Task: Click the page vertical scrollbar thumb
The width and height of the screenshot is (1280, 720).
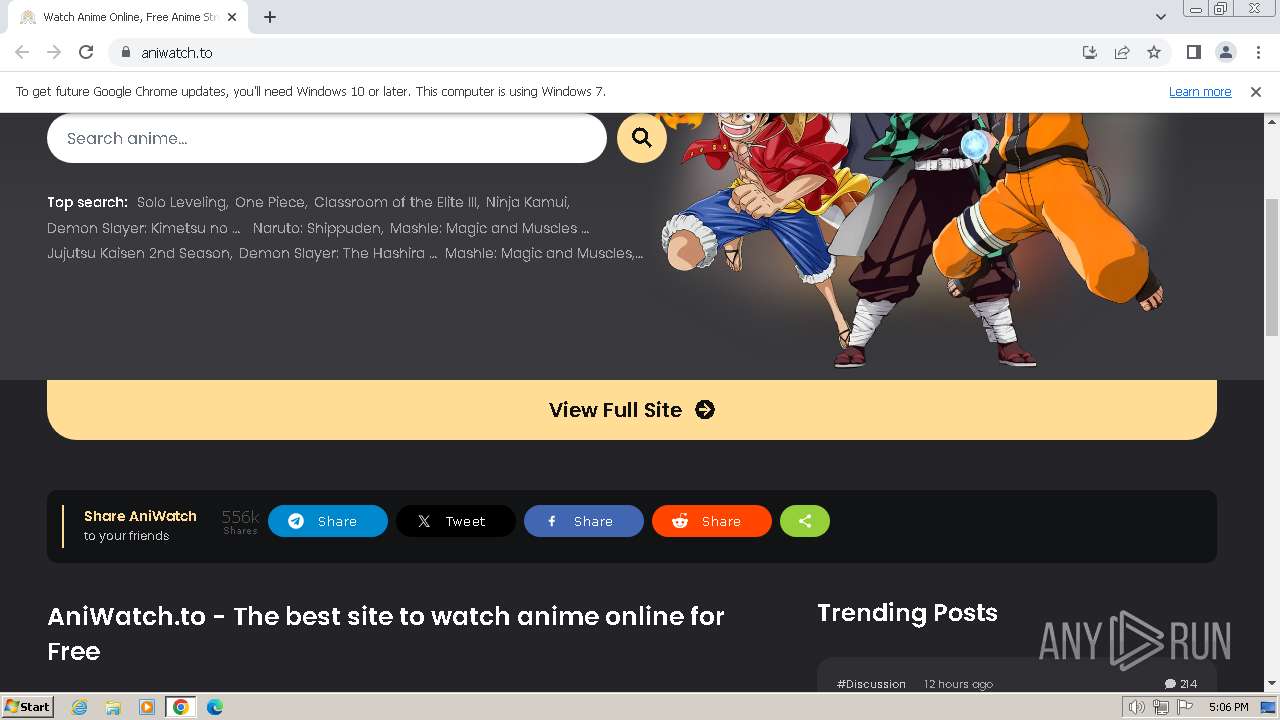Action: [1272, 267]
